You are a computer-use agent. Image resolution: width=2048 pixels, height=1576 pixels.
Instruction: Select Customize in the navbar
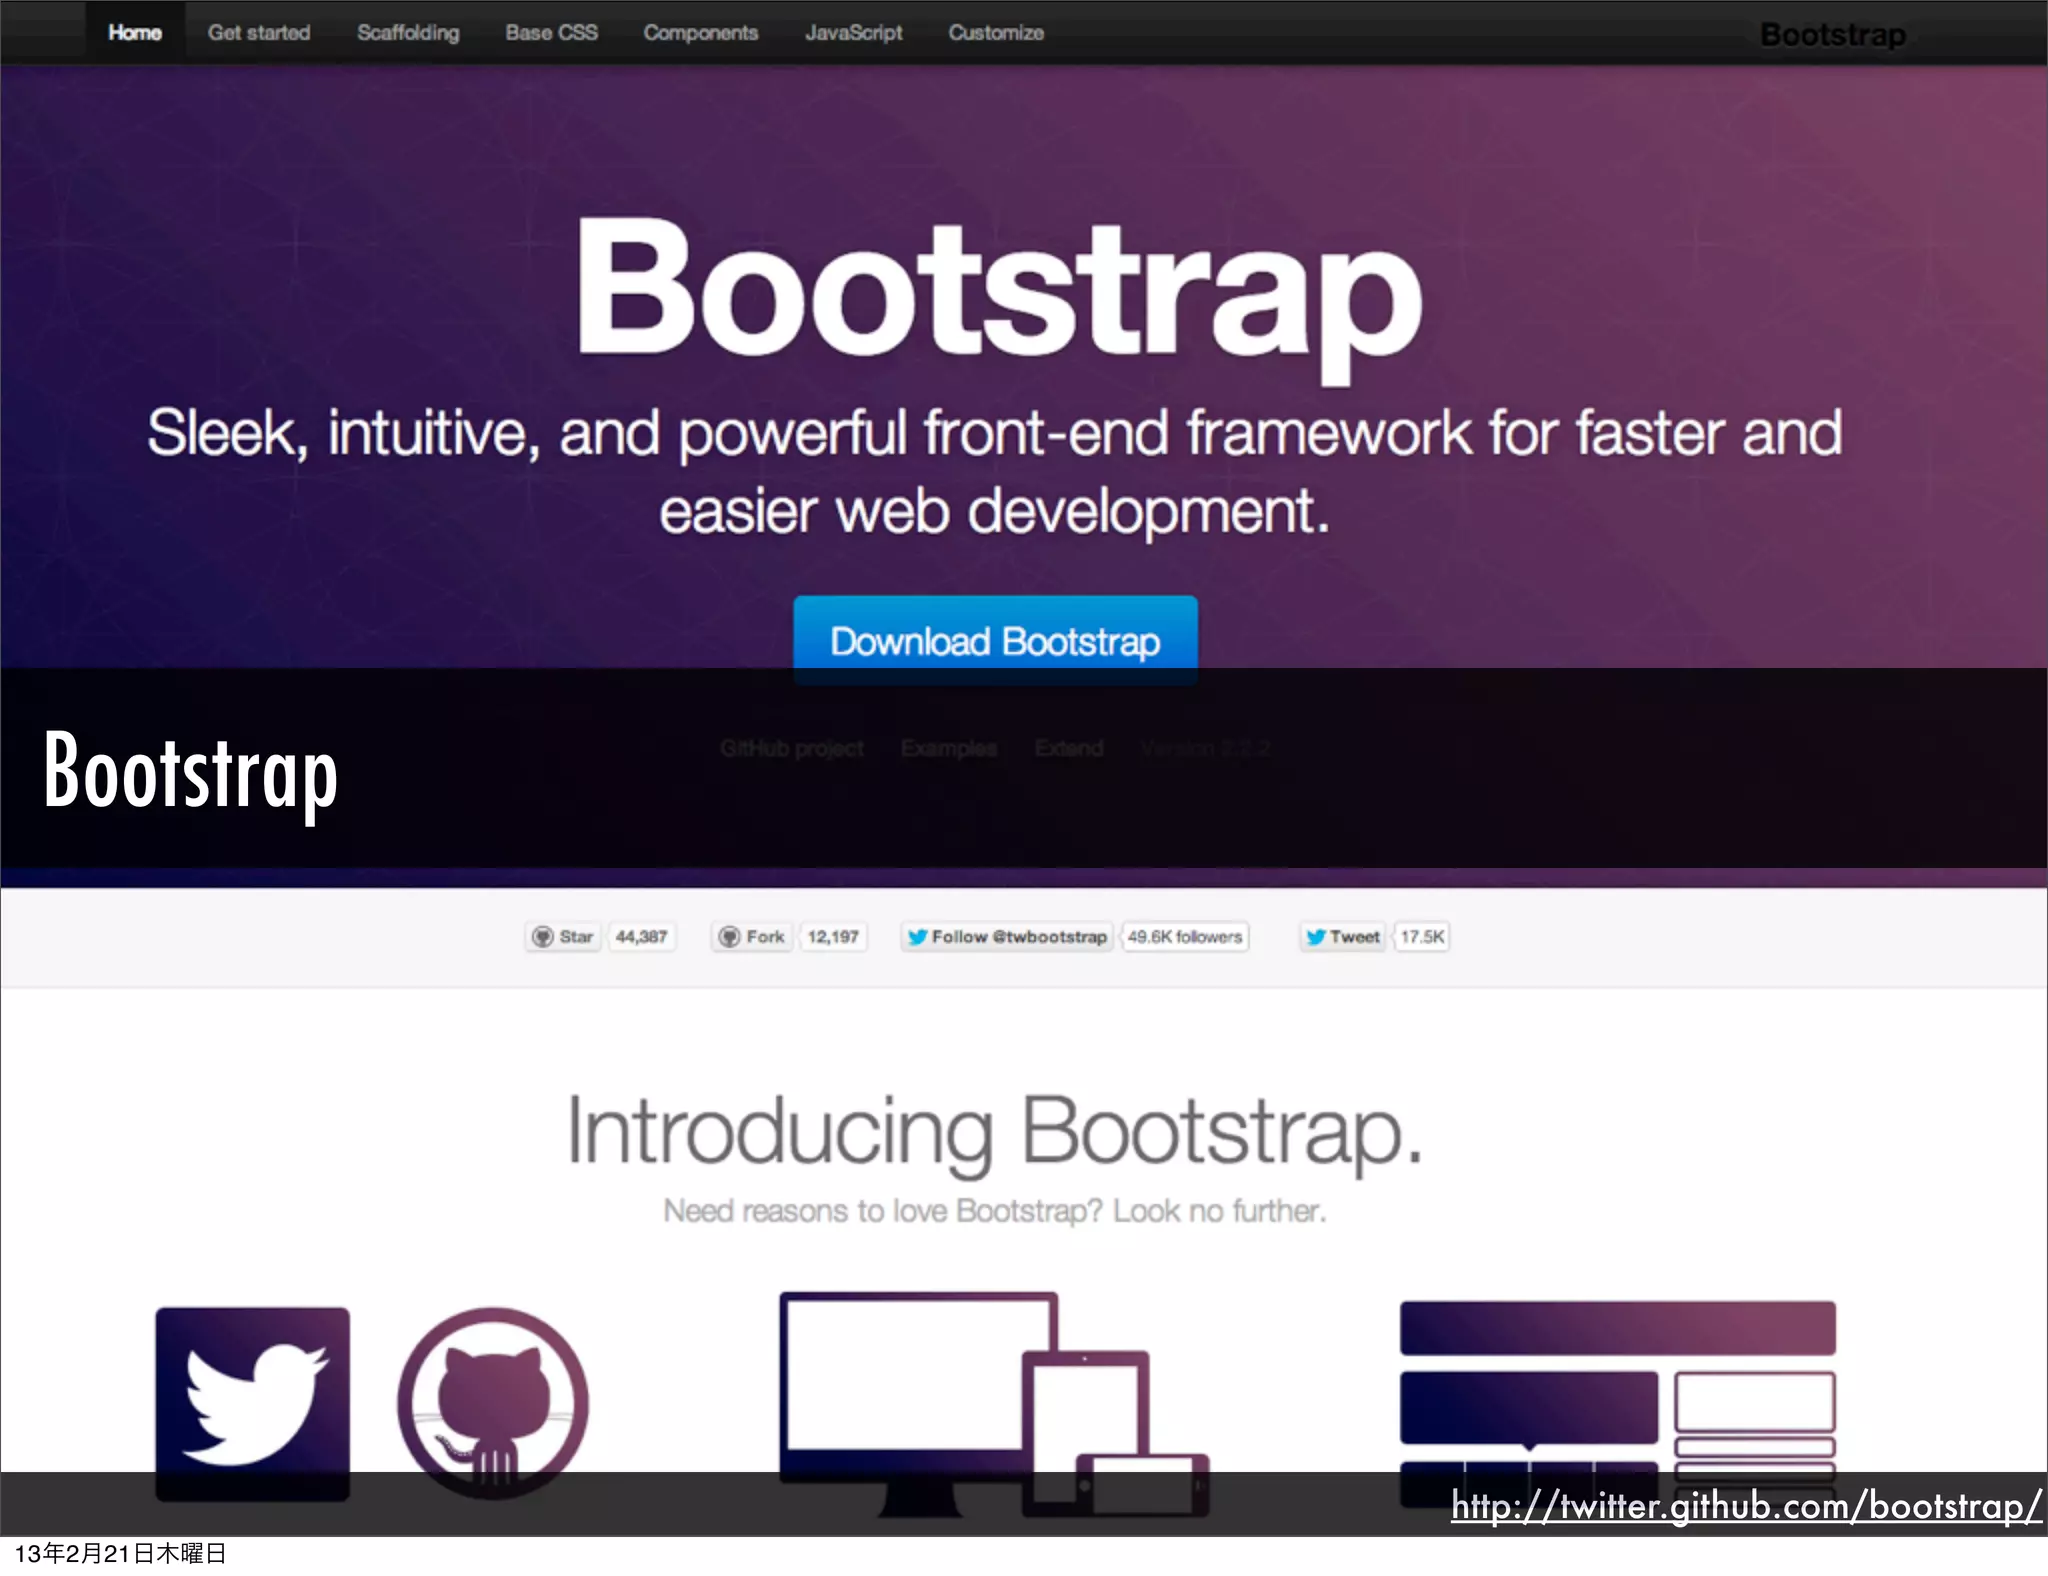[996, 33]
